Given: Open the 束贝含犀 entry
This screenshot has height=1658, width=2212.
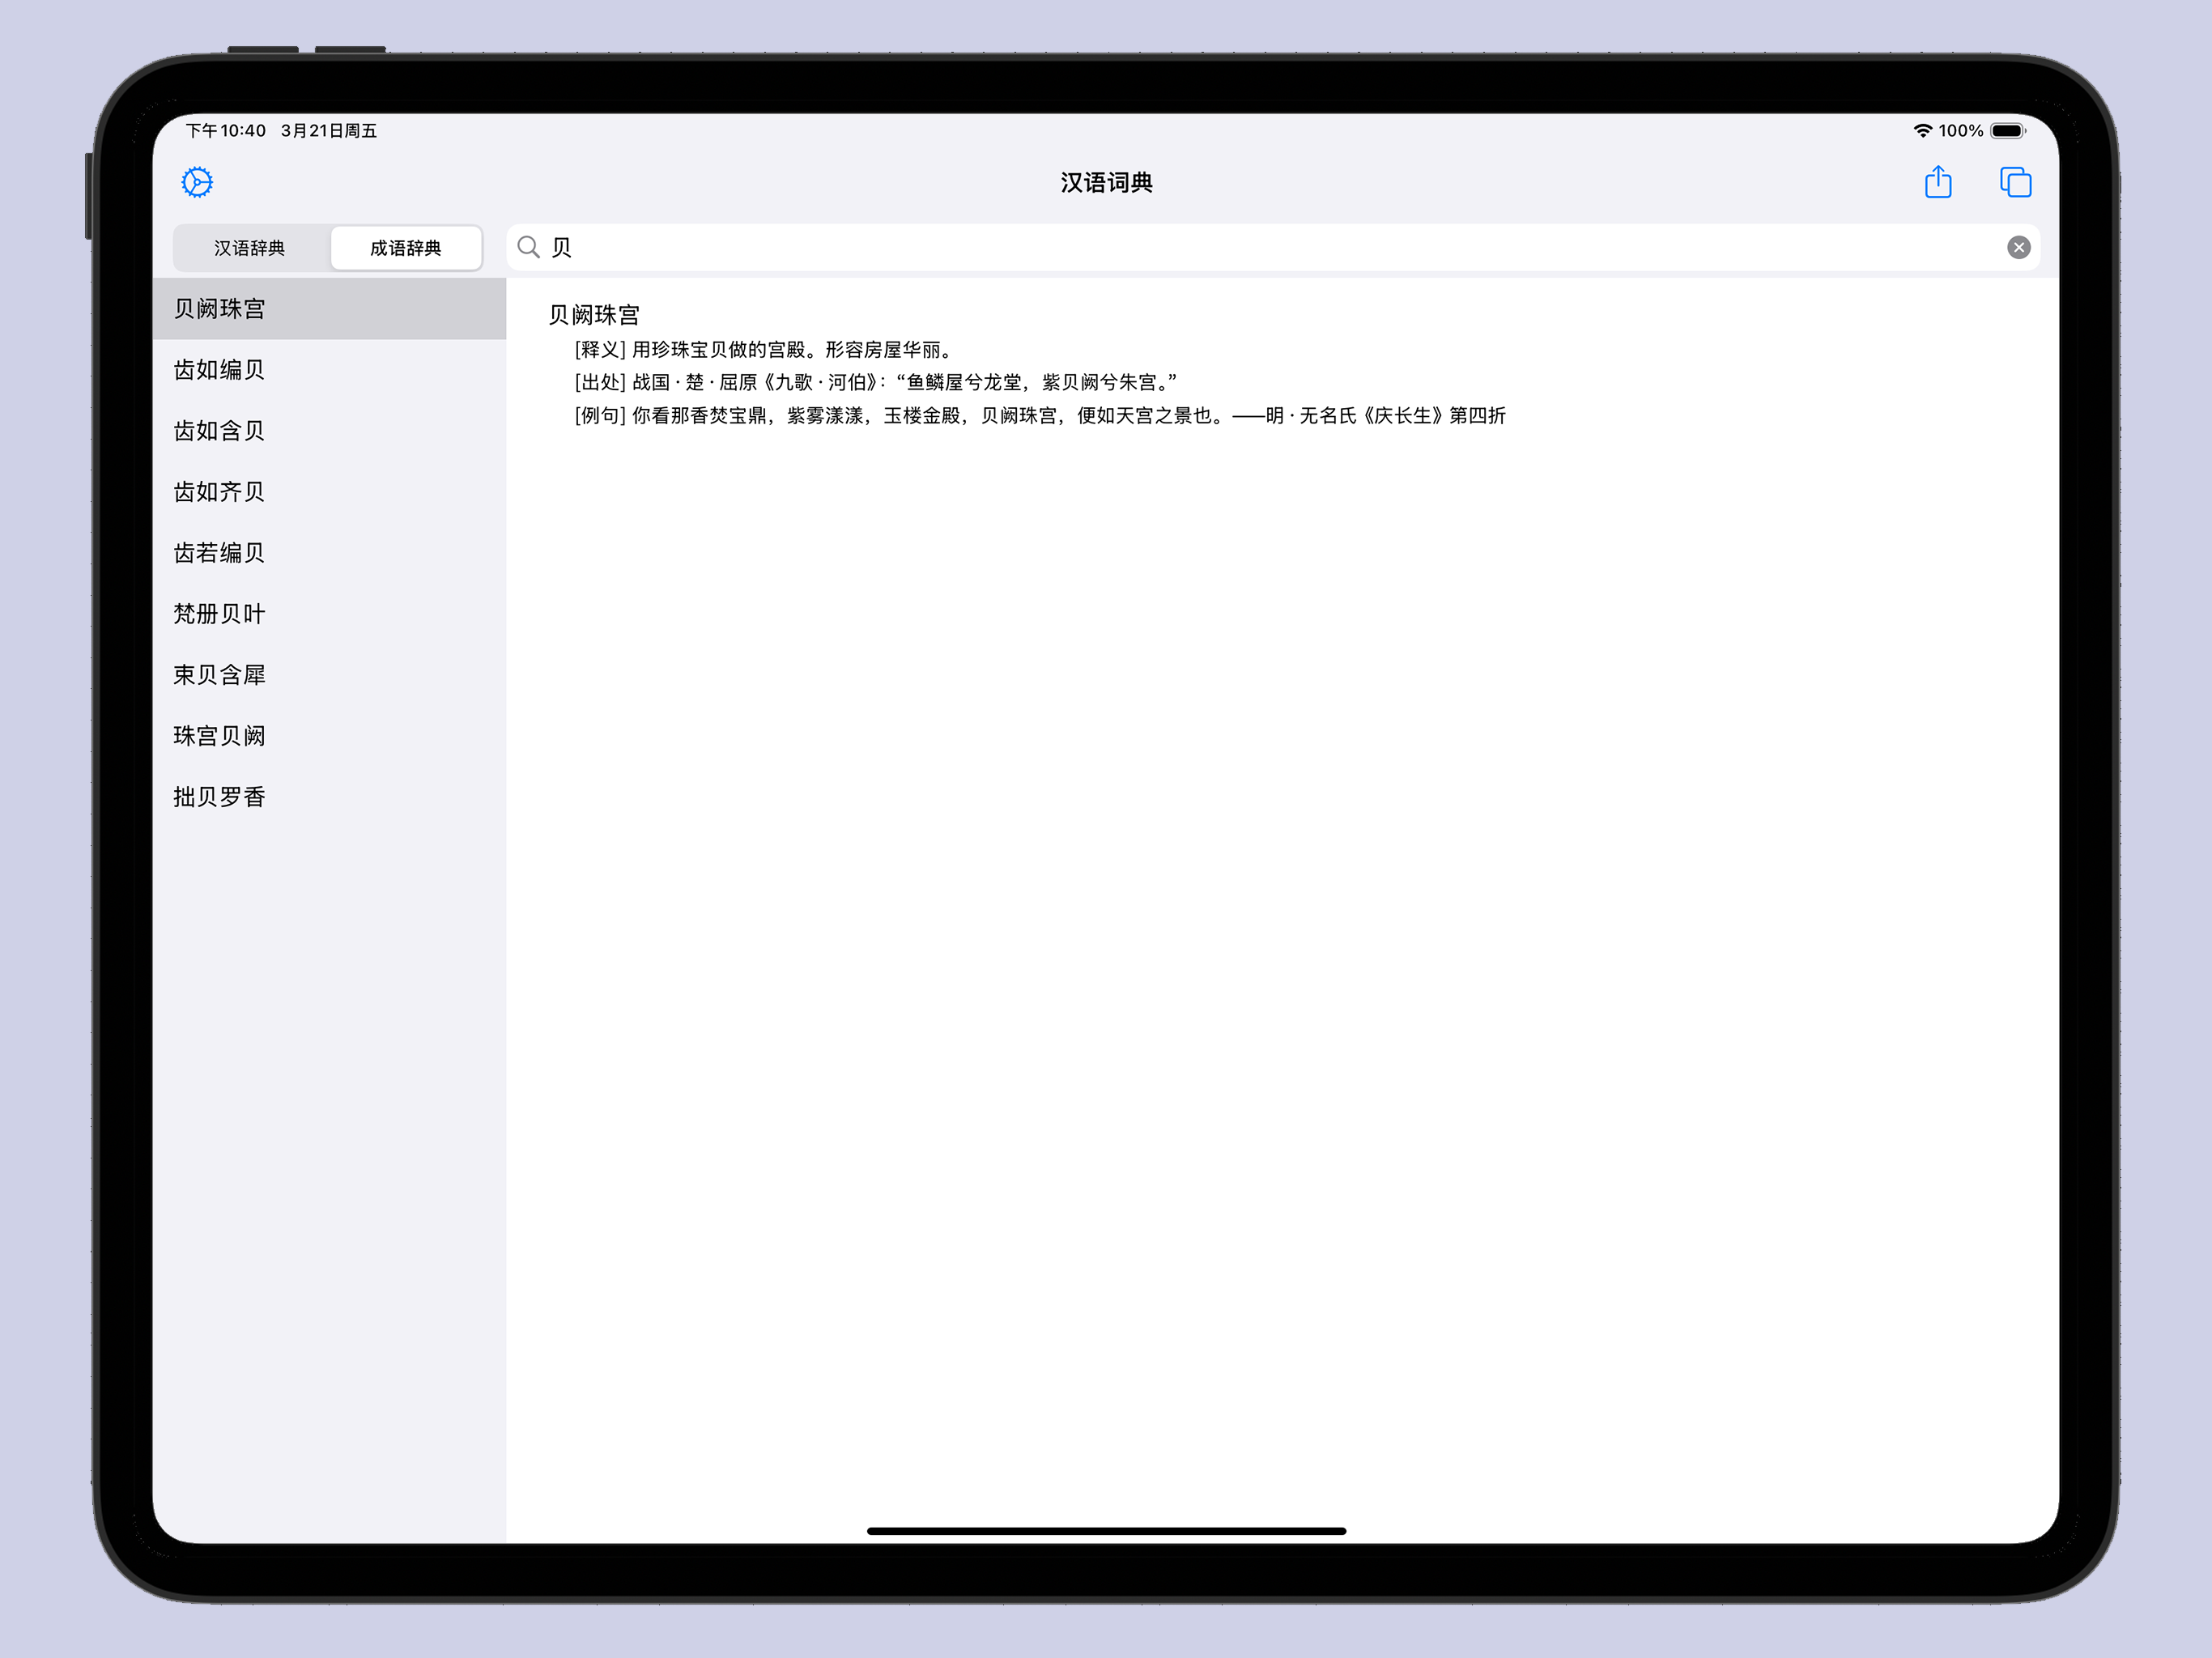Looking at the screenshot, I should point(329,675).
